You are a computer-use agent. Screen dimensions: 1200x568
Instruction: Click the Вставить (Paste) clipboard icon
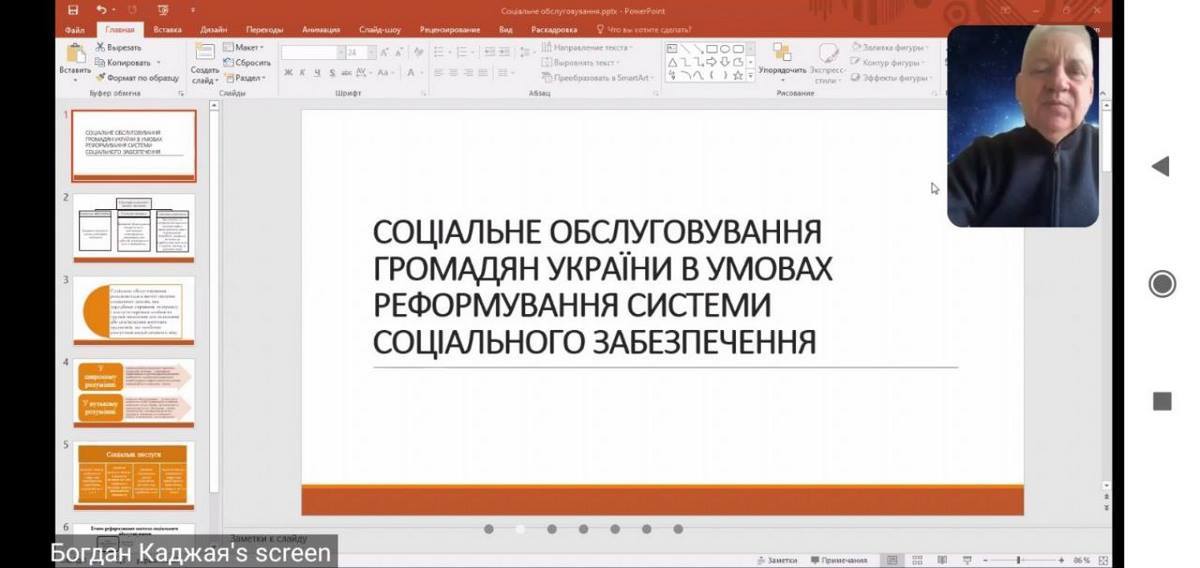[75, 53]
